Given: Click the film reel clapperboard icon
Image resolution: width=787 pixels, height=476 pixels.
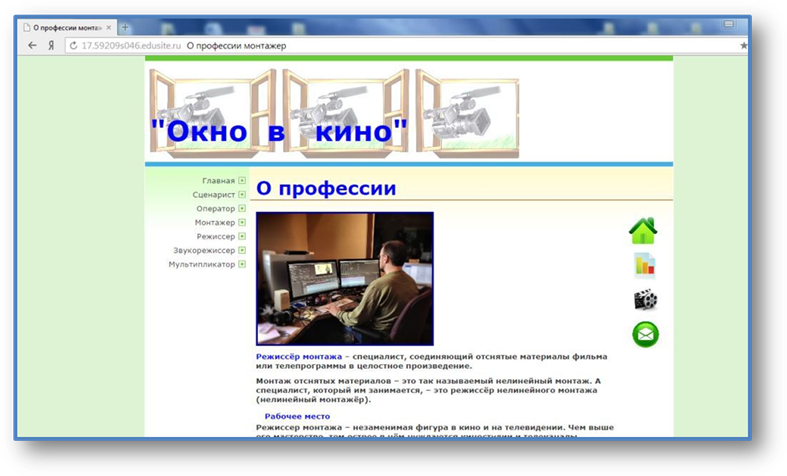Looking at the screenshot, I should coord(645,300).
